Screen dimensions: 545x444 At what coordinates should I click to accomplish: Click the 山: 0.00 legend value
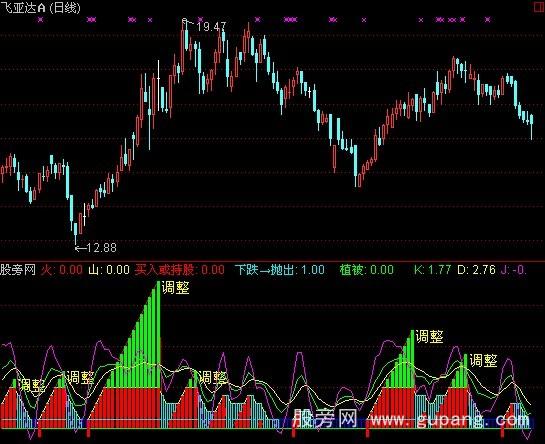pyautogui.click(x=109, y=270)
